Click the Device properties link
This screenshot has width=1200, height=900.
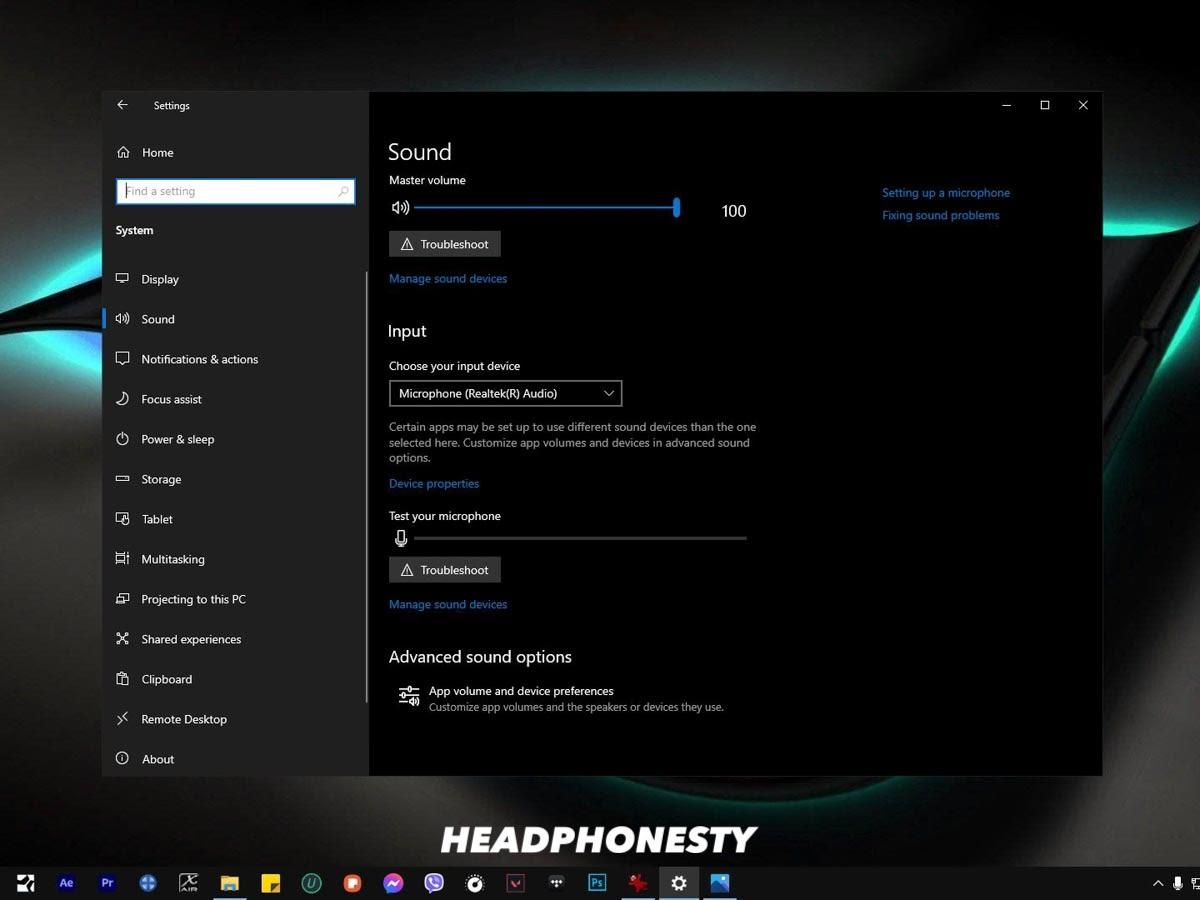(x=434, y=483)
